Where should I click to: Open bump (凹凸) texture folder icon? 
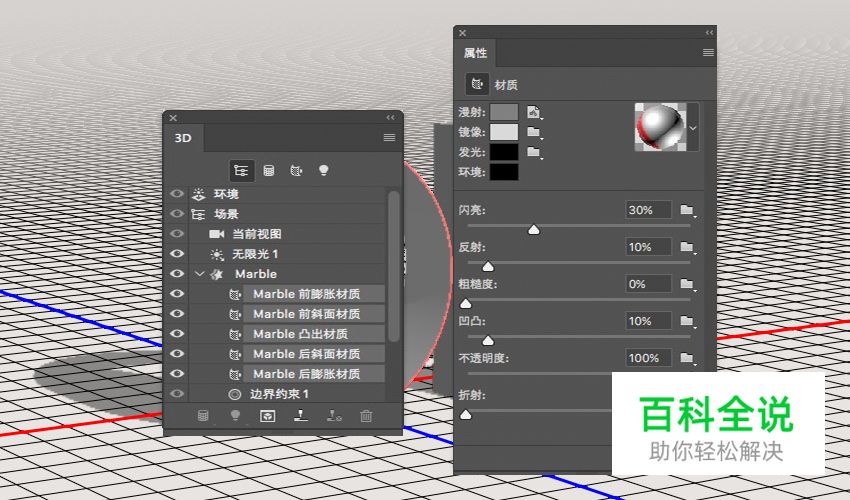[x=687, y=321]
